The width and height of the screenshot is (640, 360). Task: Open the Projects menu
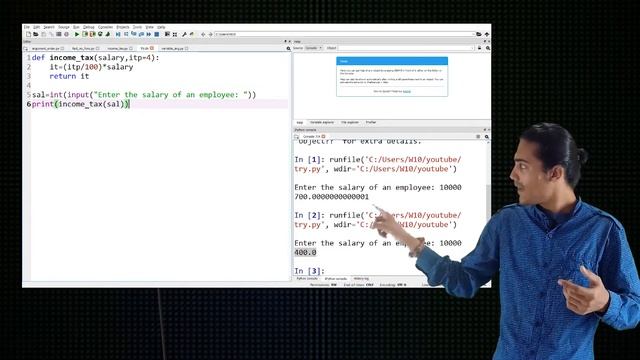click(122, 27)
